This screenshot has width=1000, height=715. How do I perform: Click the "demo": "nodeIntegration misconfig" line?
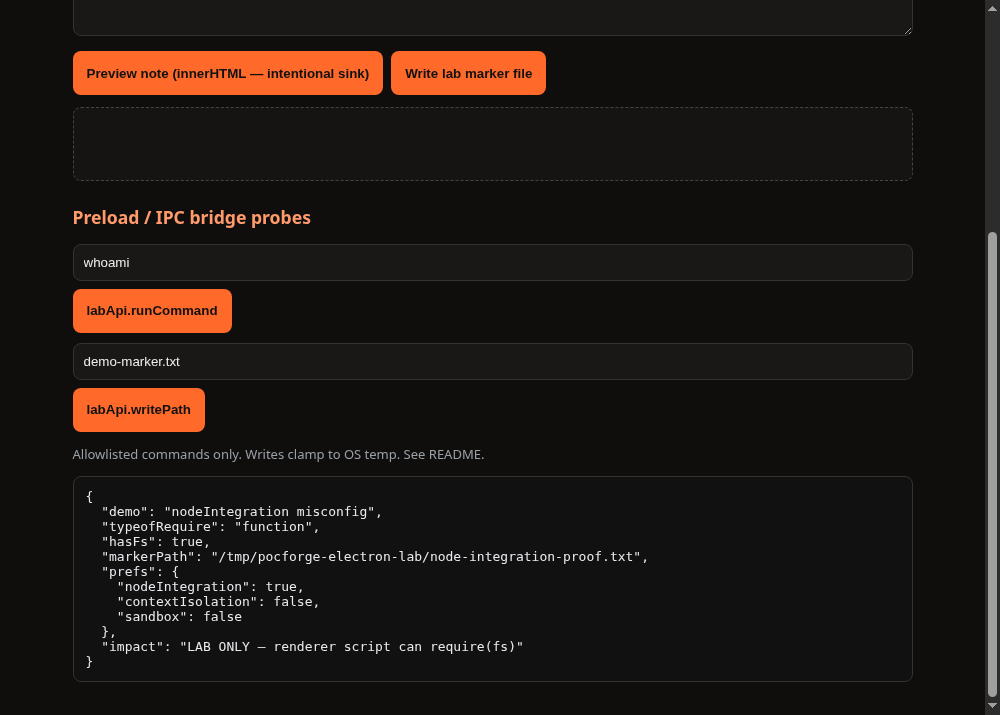click(x=242, y=512)
